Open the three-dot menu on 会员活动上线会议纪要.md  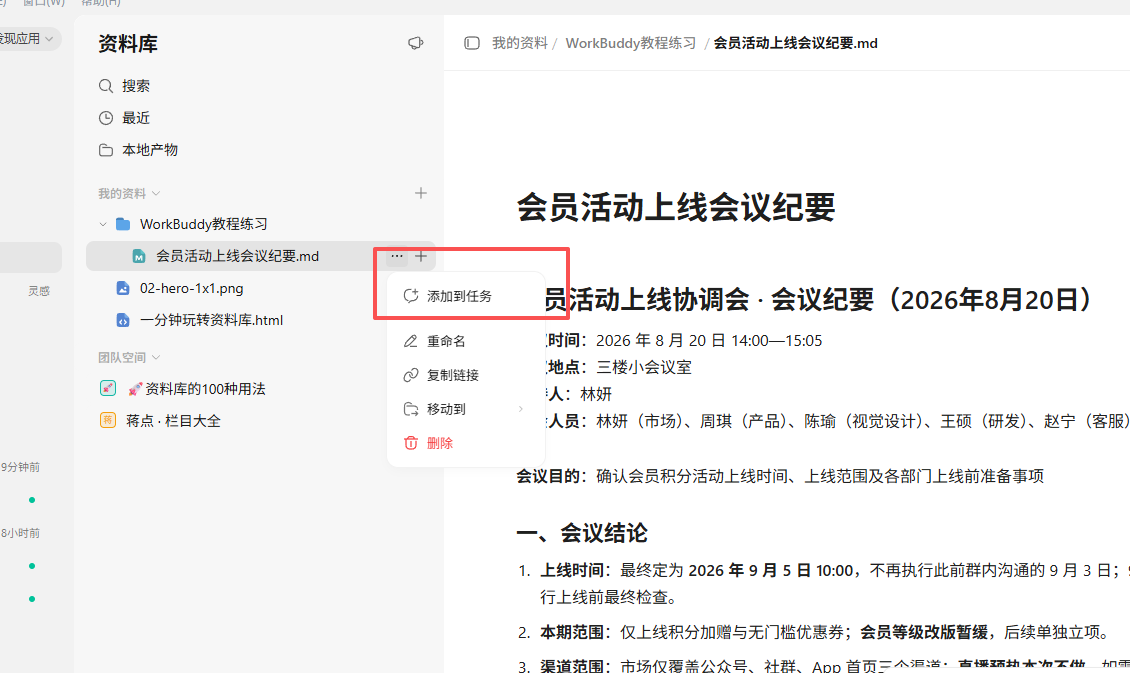396,256
